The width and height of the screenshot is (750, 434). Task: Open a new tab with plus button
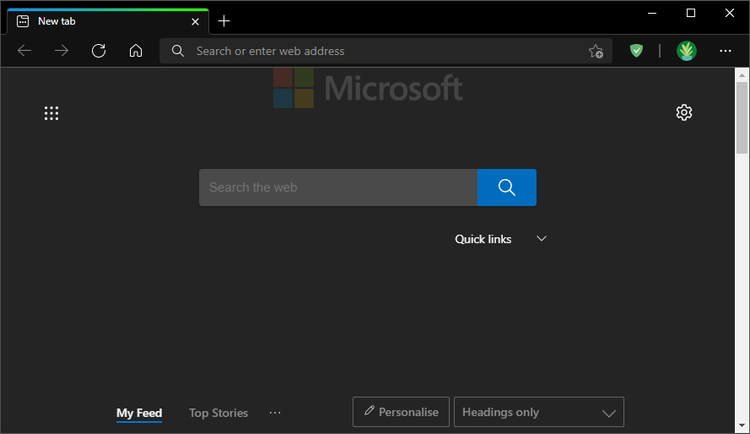[224, 21]
